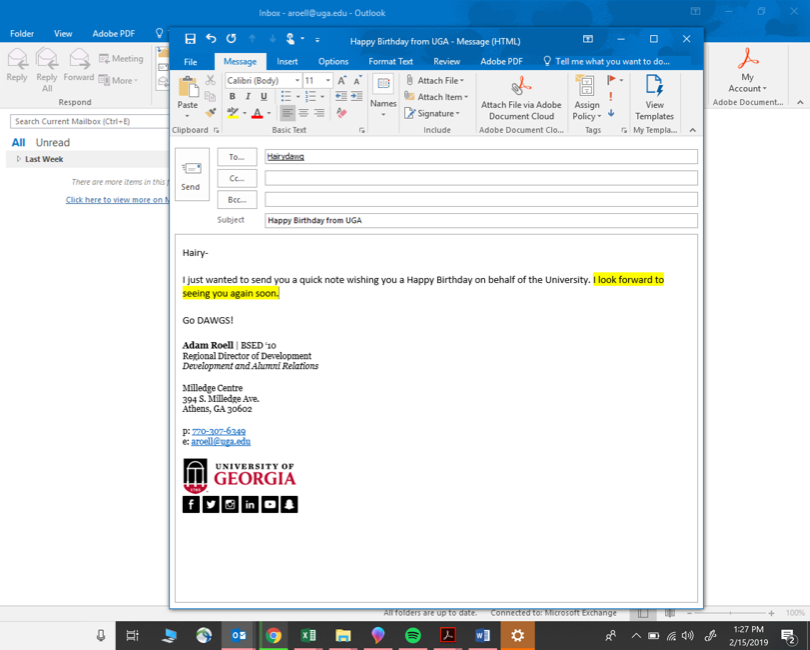The width and height of the screenshot is (810, 650).
Task: Set paragraph alignment to Align Right
Action: point(319,112)
